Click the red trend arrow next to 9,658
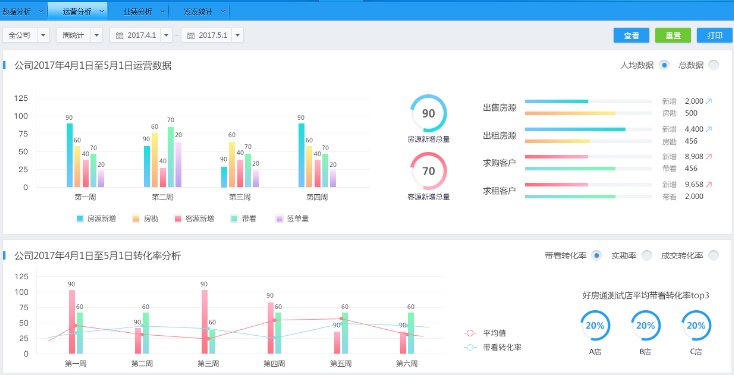 coord(709,184)
